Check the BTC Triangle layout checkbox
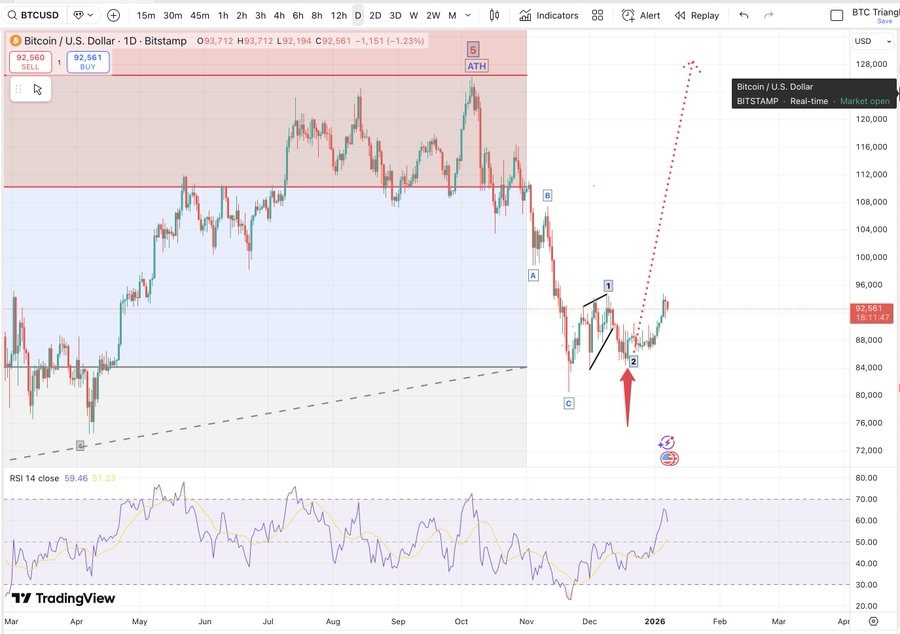This screenshot has width=900, height=634. pos(836,14)
